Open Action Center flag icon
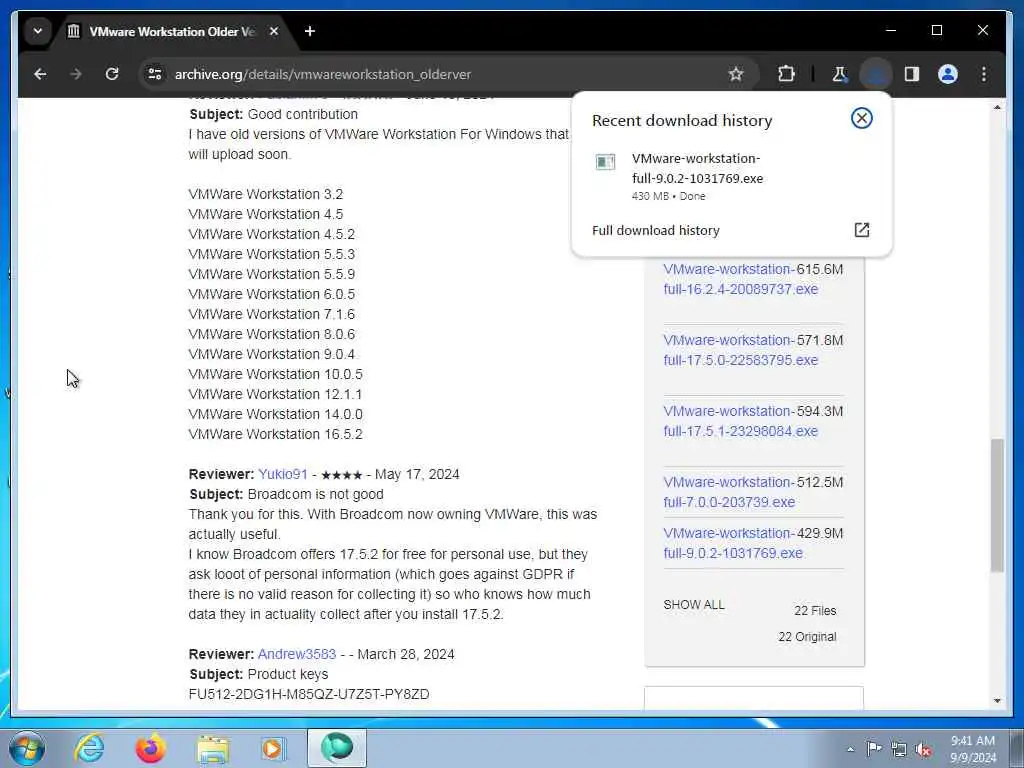This screenshot has height=768, width=1024. (x=874, y=749)
